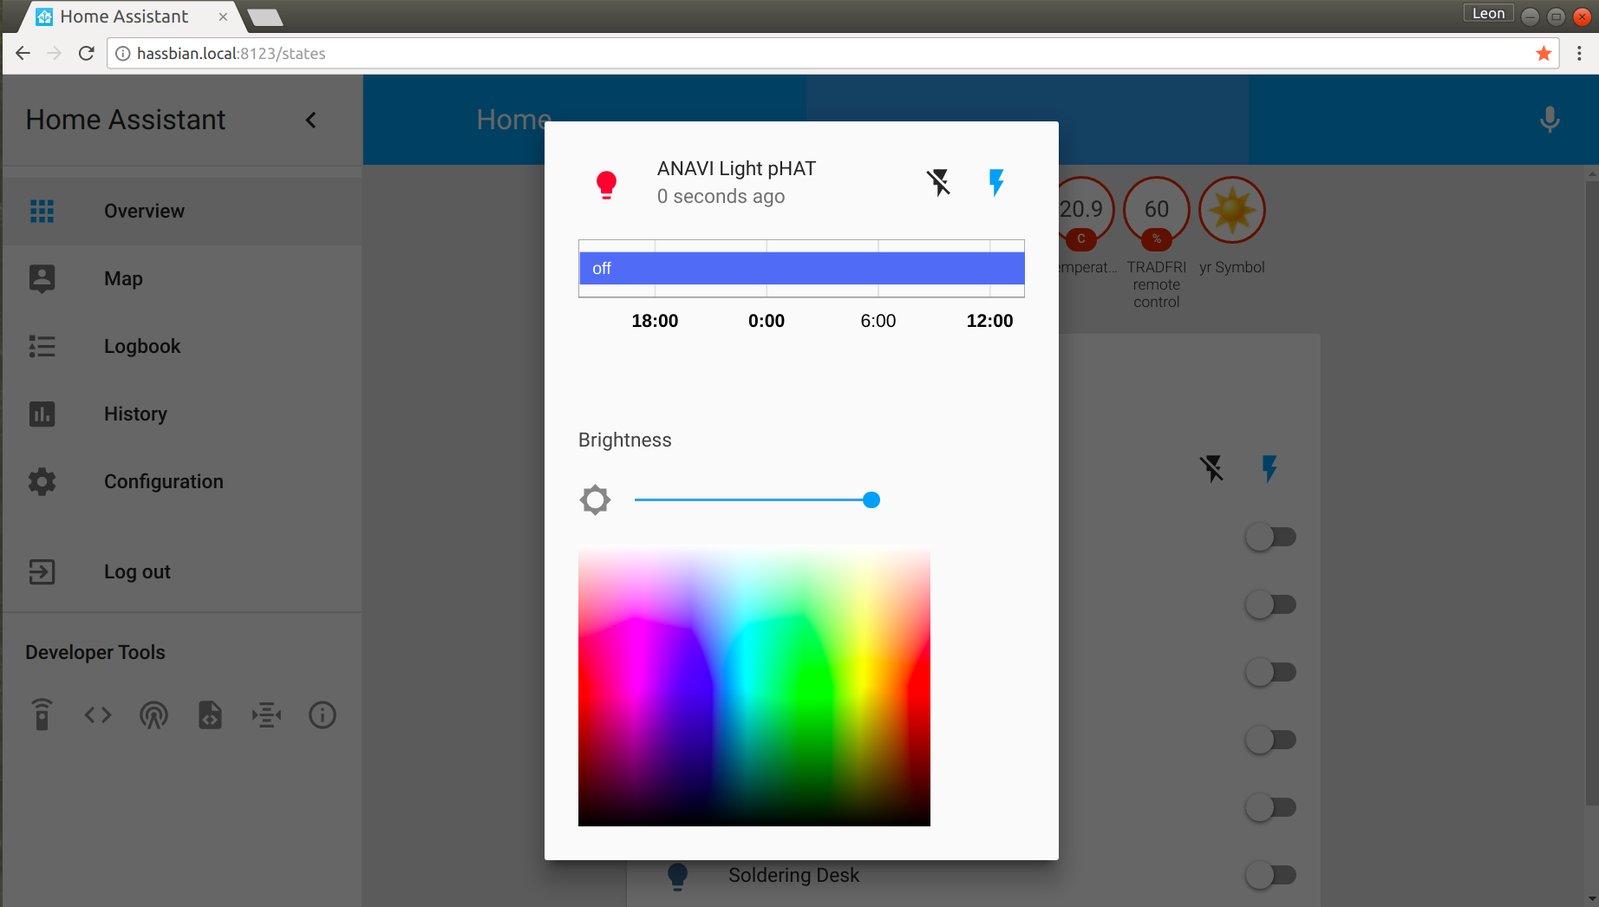The image size is (1599, 907).
Task: Click the History chart icon
Action: 42,414
